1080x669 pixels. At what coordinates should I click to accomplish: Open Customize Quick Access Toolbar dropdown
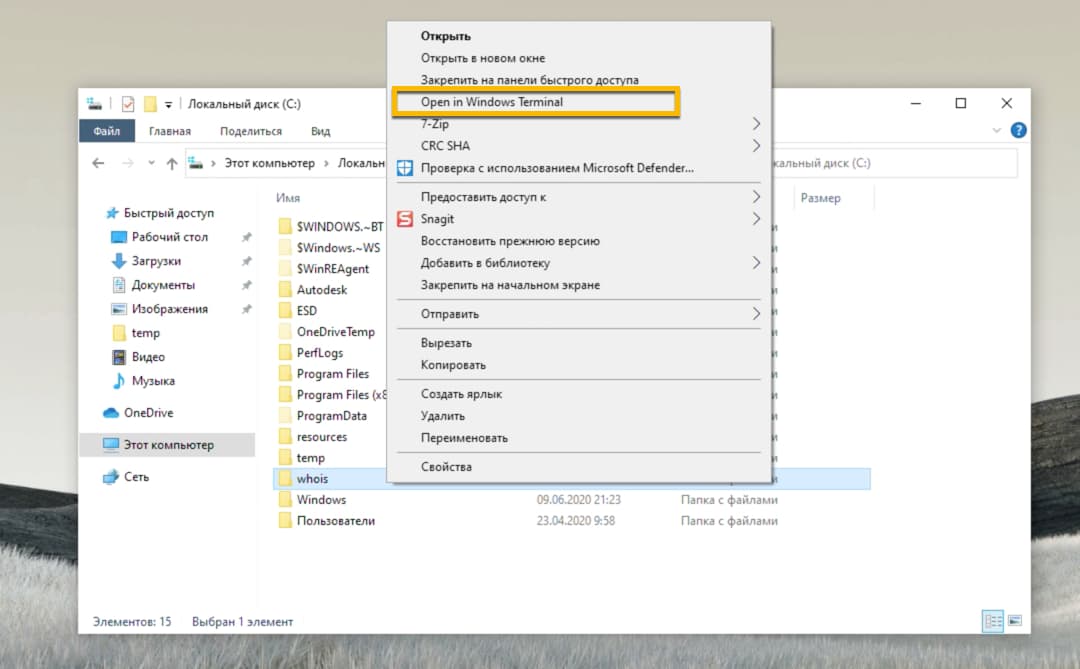168,105
